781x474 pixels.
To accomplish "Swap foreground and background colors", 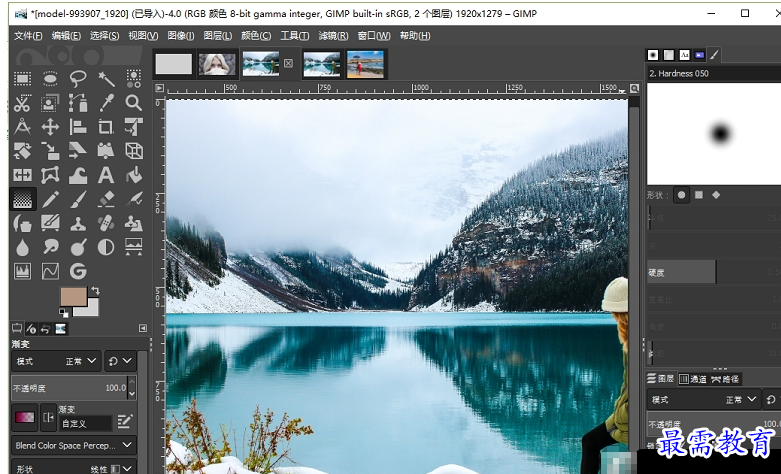I will coord(95,291).
